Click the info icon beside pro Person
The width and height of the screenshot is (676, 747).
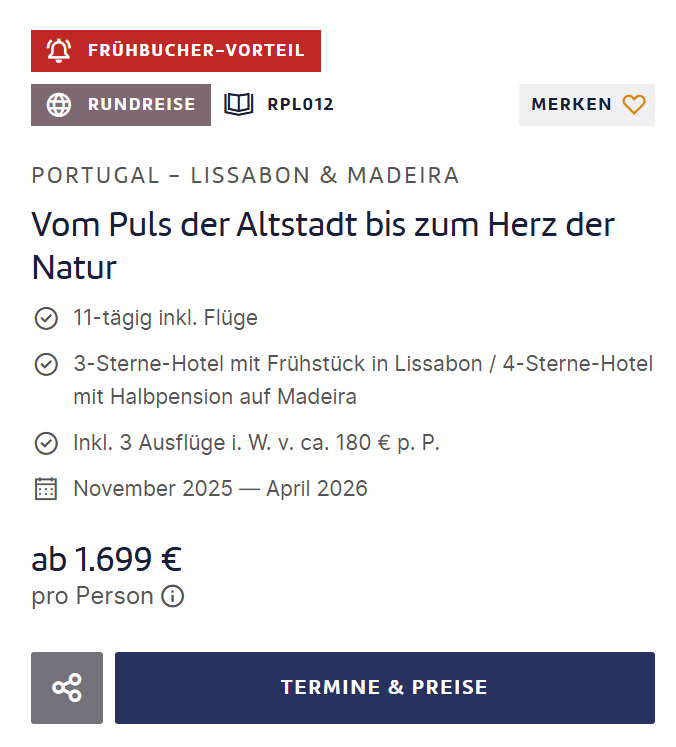click(x=172, y=596)
